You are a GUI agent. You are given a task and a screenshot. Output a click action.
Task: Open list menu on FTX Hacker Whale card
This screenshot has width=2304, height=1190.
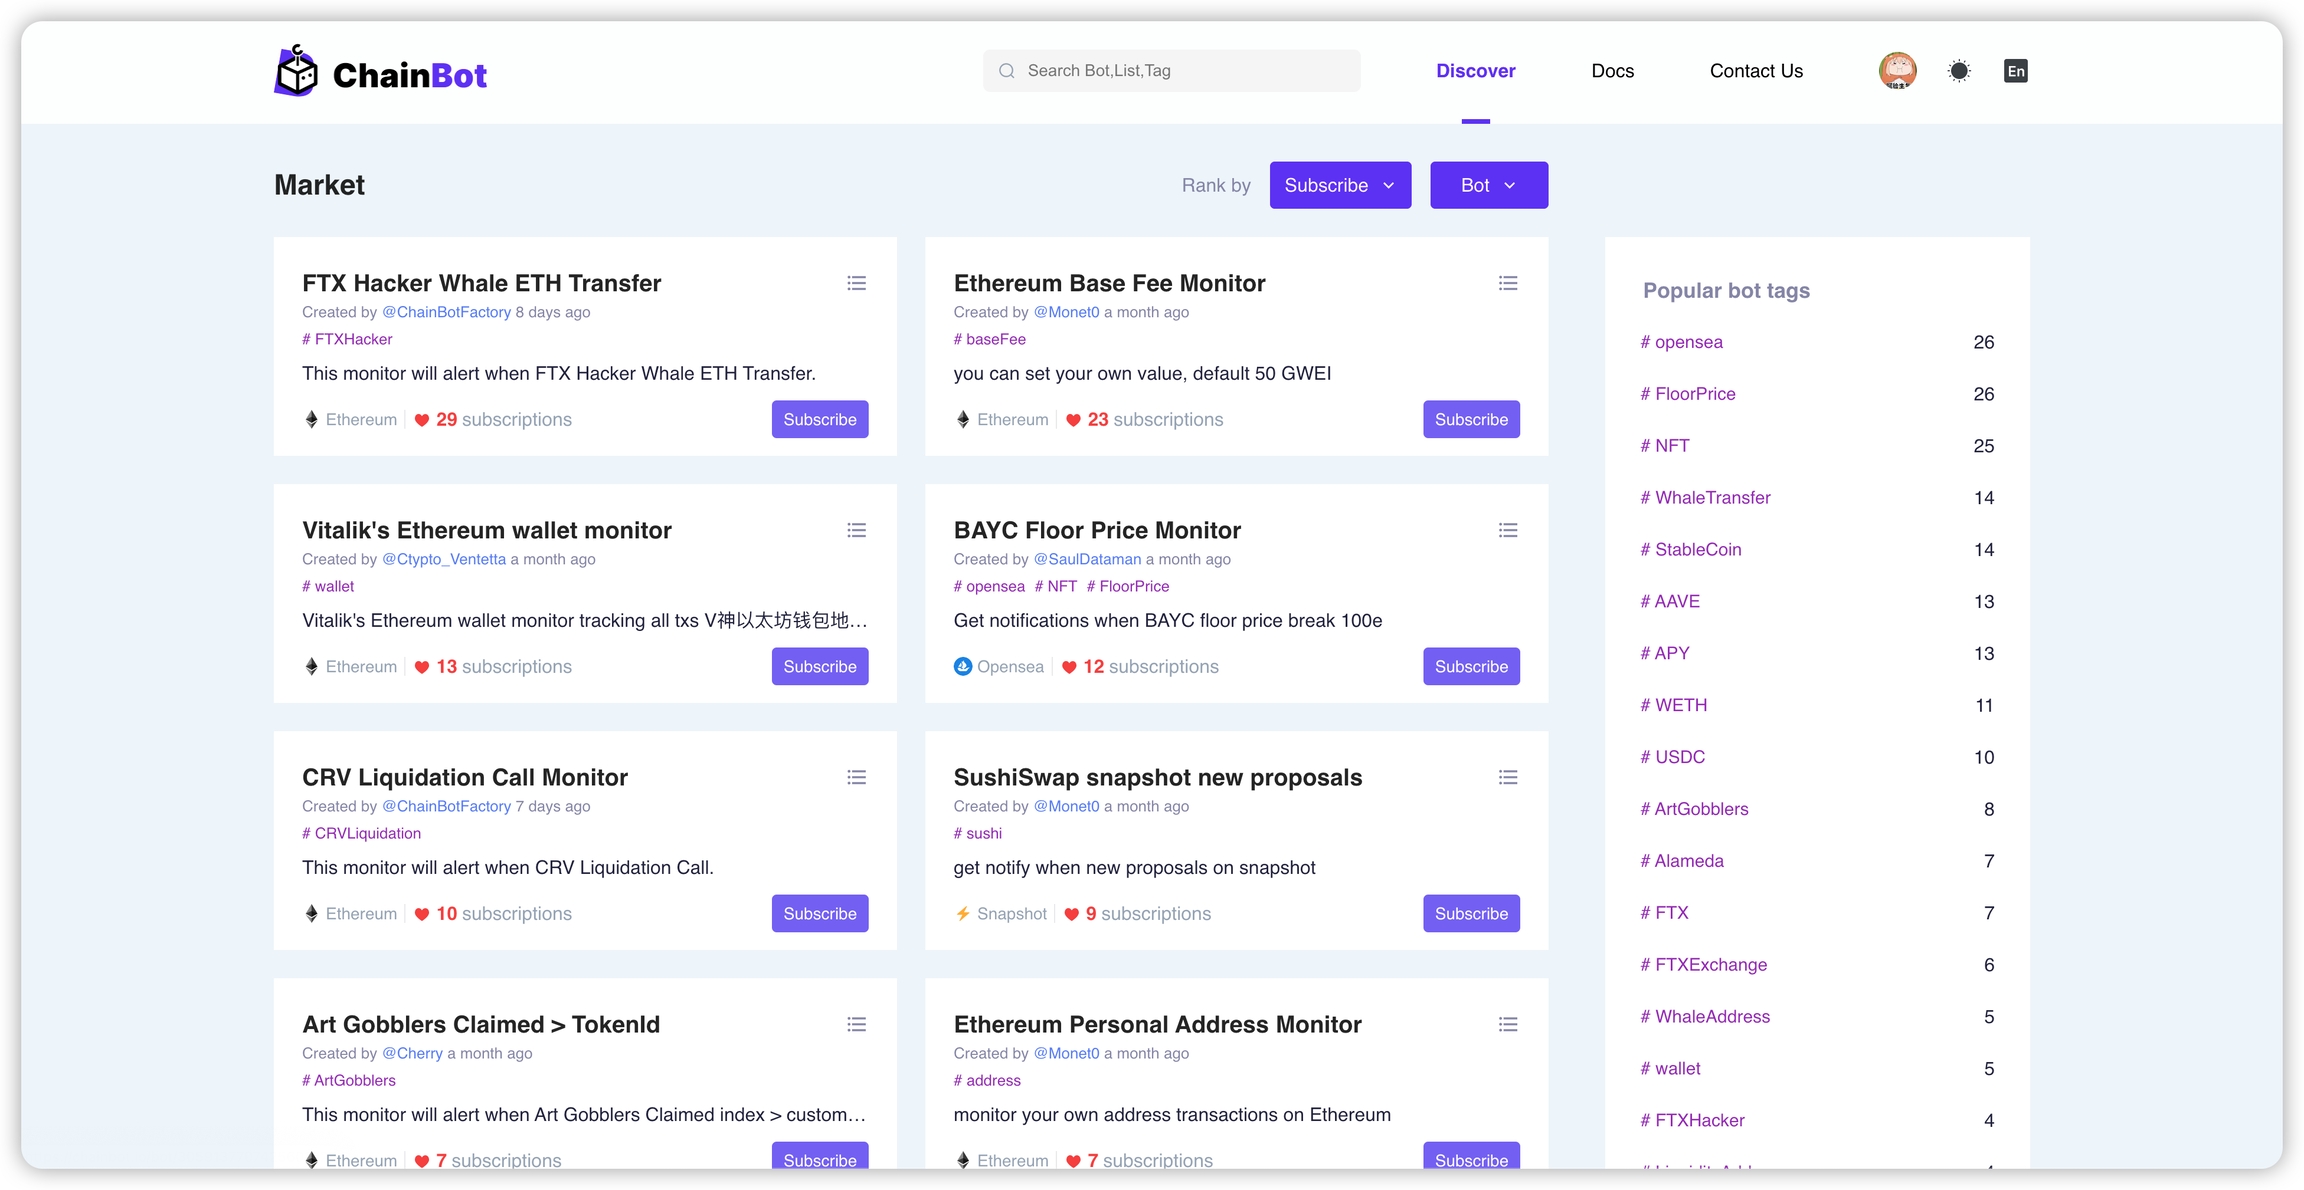click(856, 283)
